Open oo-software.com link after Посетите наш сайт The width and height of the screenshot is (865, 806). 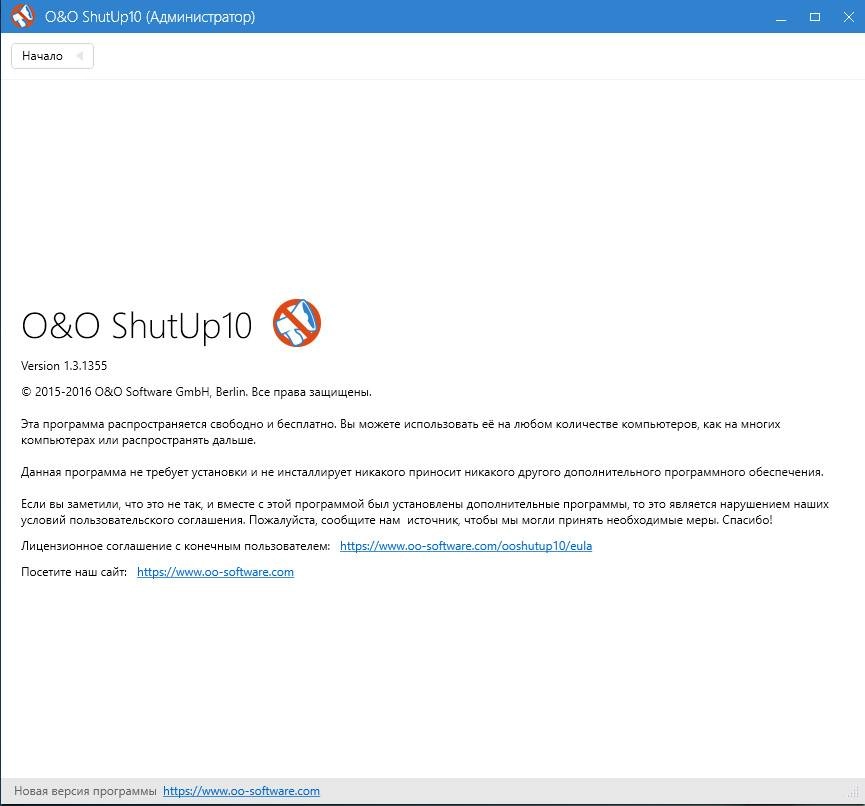(215, 572)
